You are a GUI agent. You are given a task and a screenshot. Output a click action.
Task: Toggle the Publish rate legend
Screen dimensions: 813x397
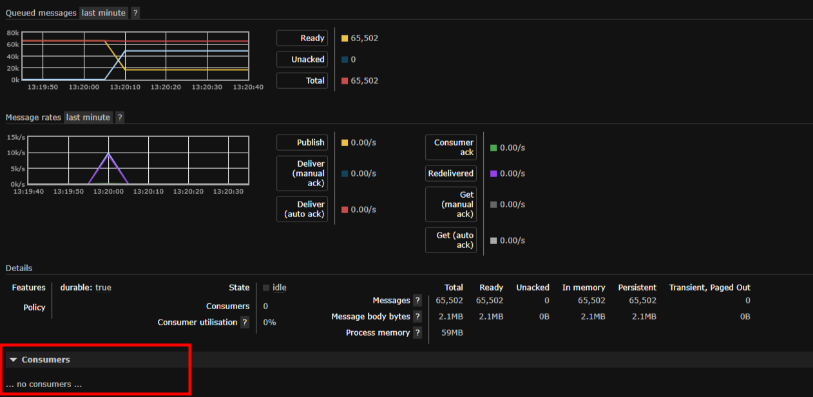coord(302,142)
